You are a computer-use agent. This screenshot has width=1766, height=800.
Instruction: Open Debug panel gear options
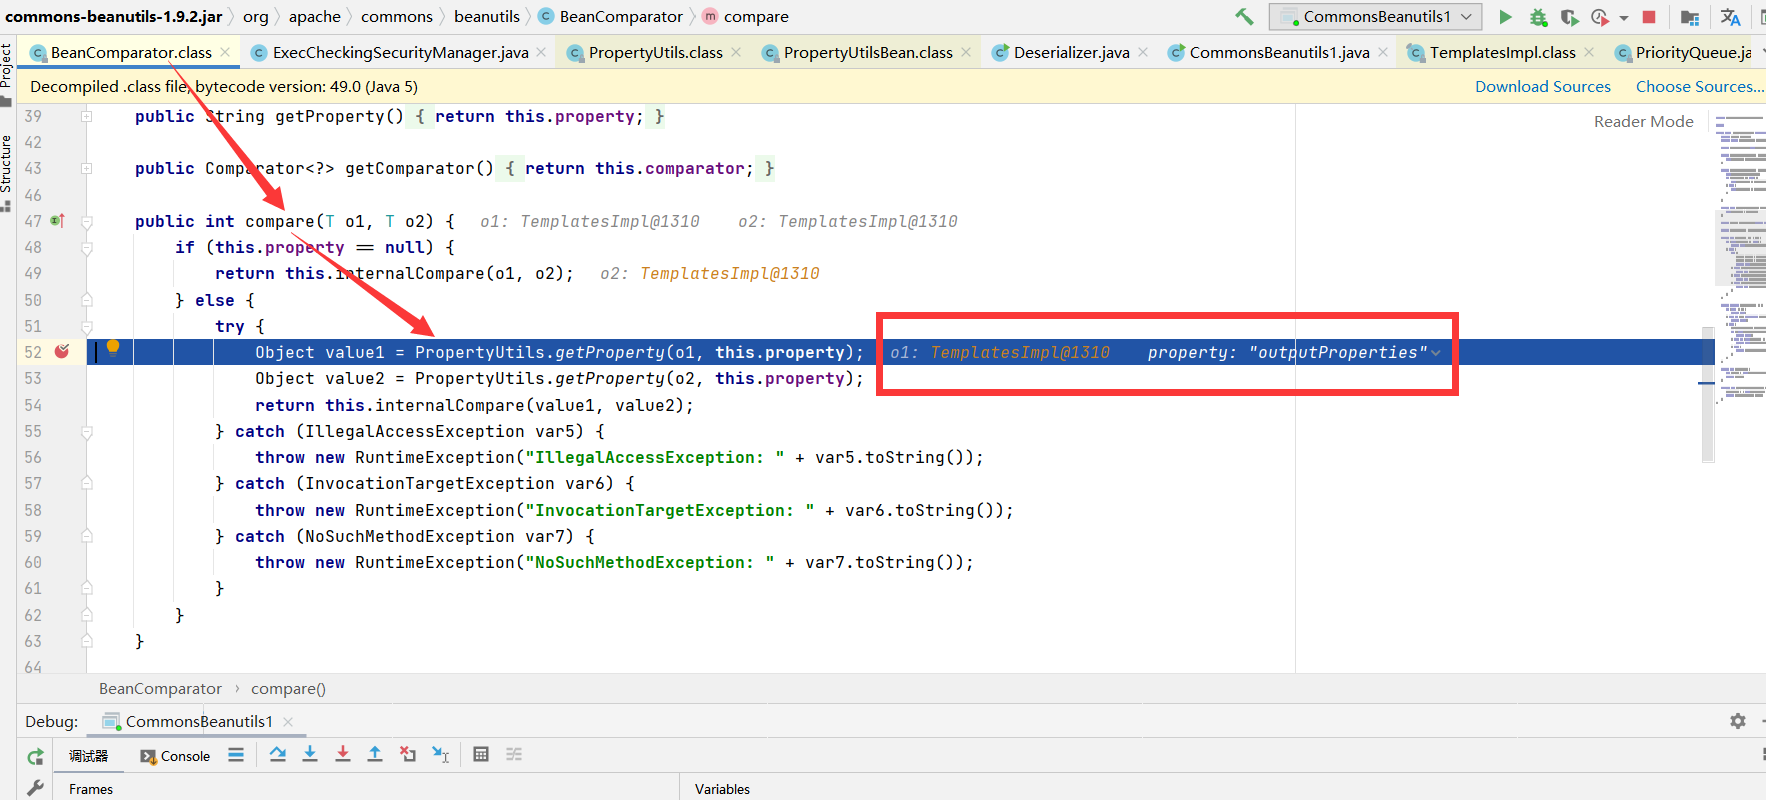[x=1738, y=721]
